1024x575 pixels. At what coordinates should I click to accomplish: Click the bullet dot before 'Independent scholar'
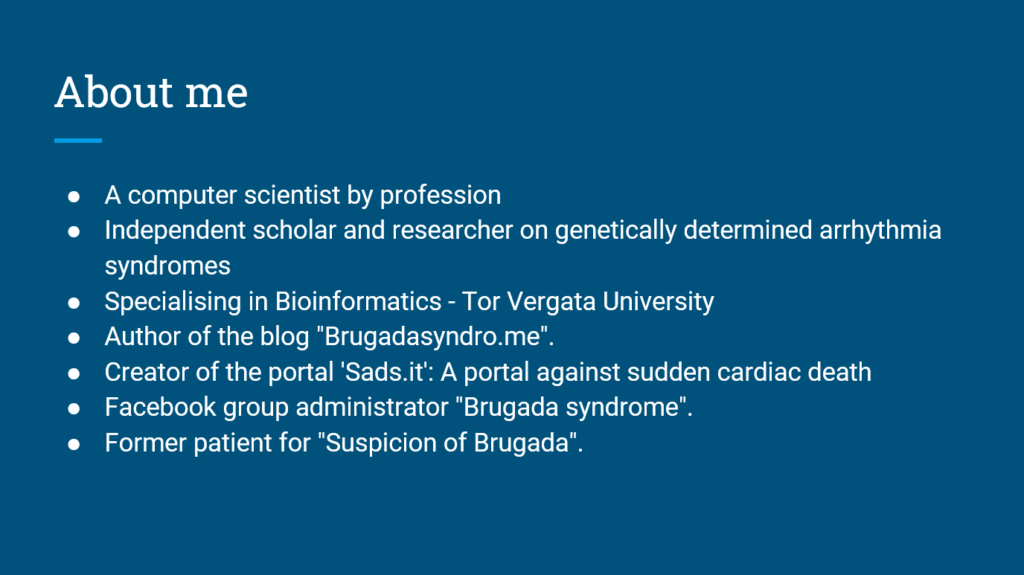pyautogui.click(x=74, y=232)
